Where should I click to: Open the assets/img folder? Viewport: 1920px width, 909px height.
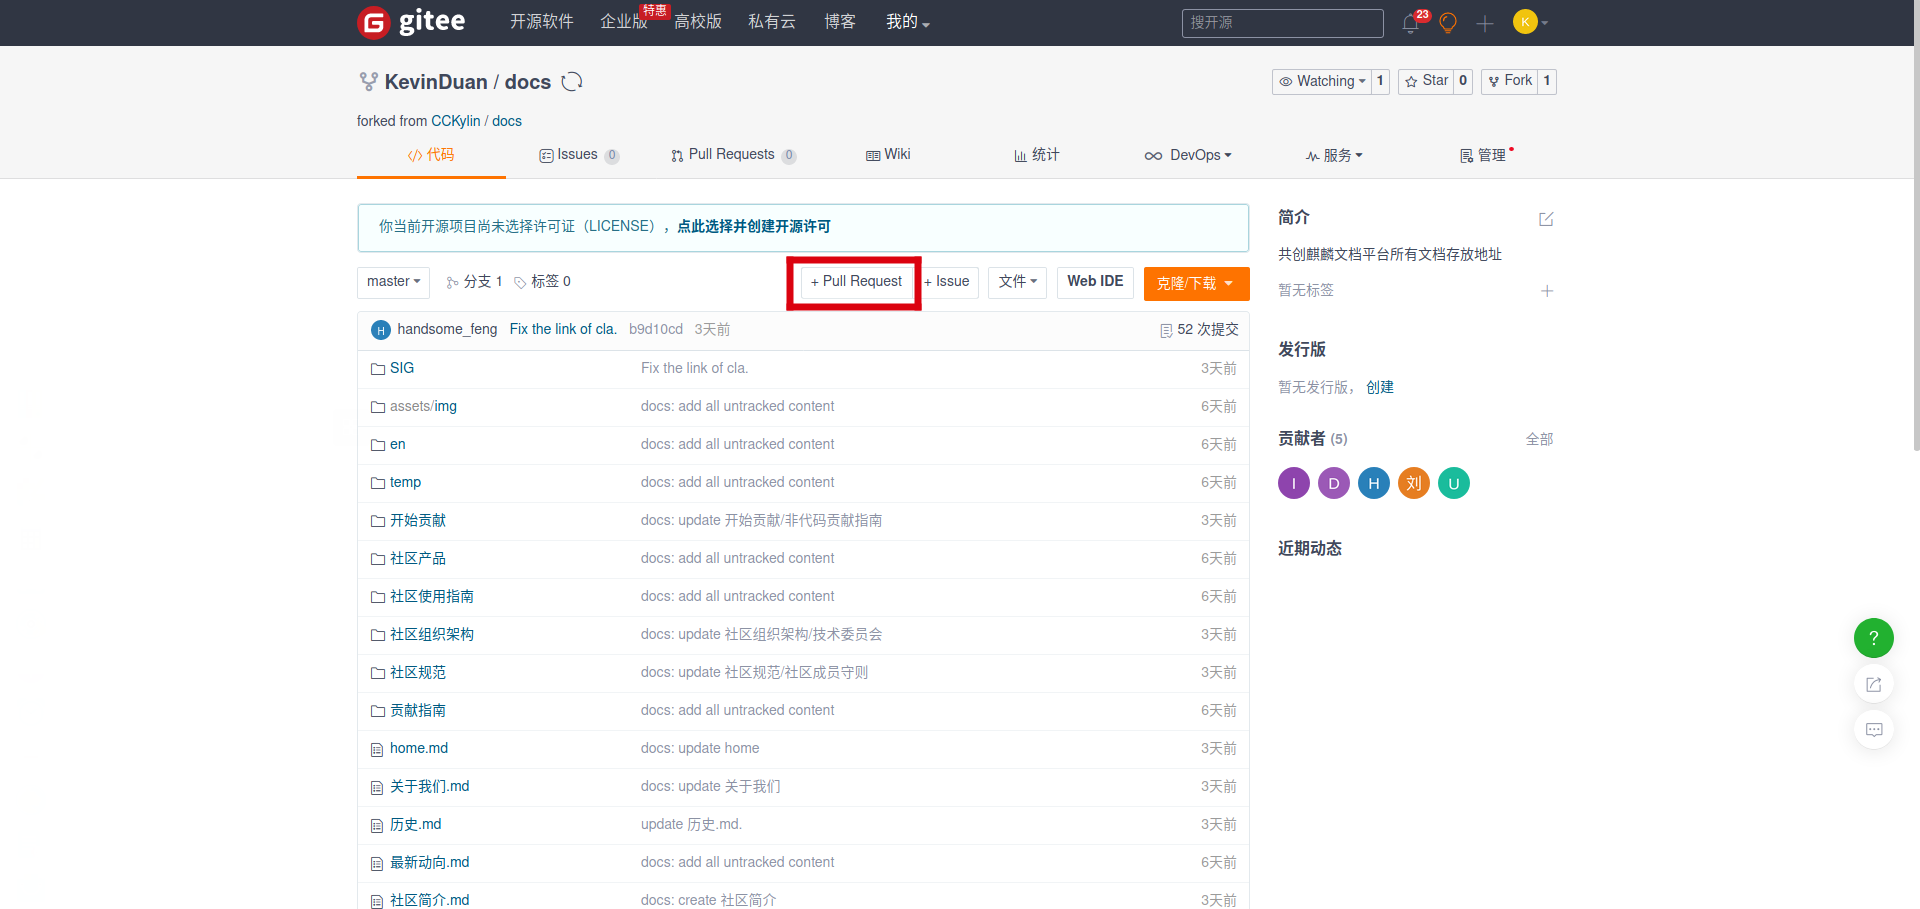click(423, 407)
